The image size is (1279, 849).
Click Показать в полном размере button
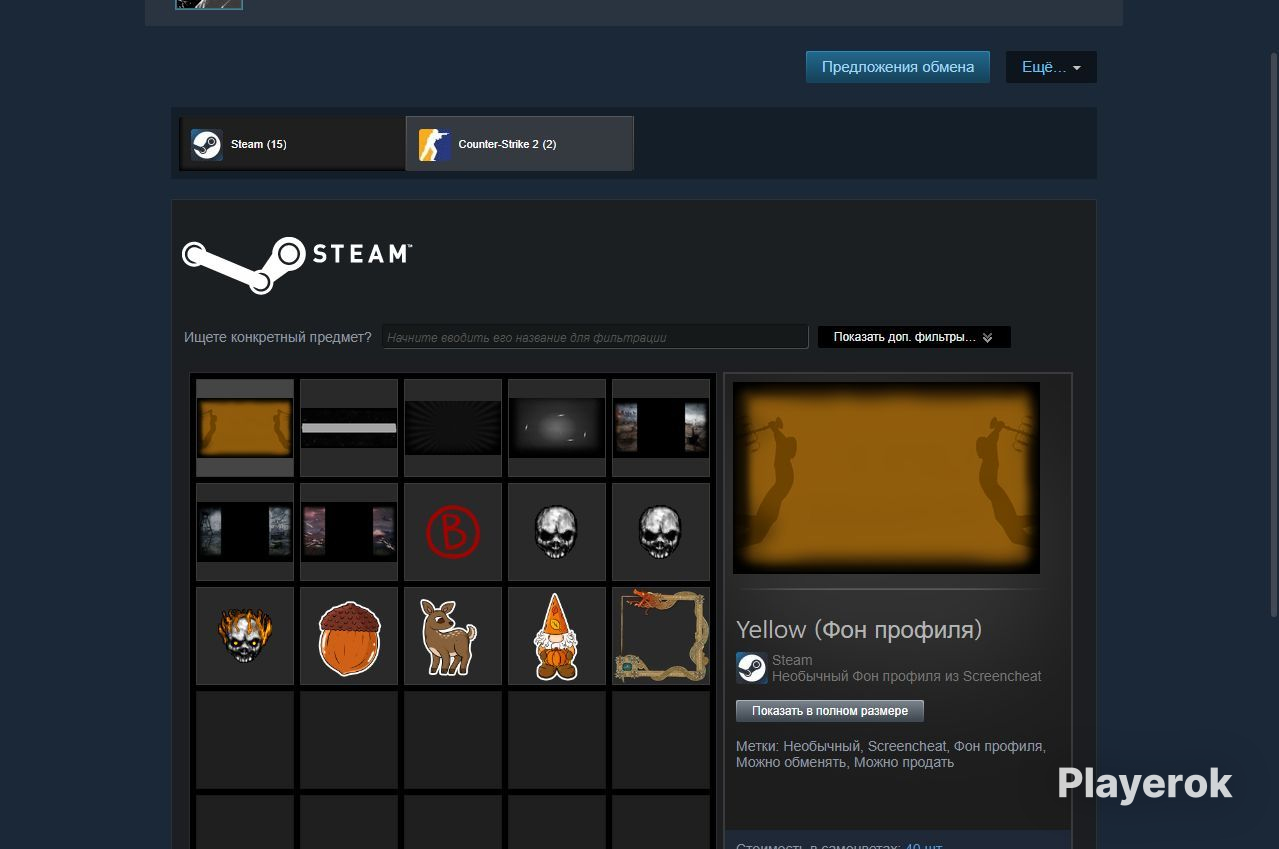[x=830, y=711]
